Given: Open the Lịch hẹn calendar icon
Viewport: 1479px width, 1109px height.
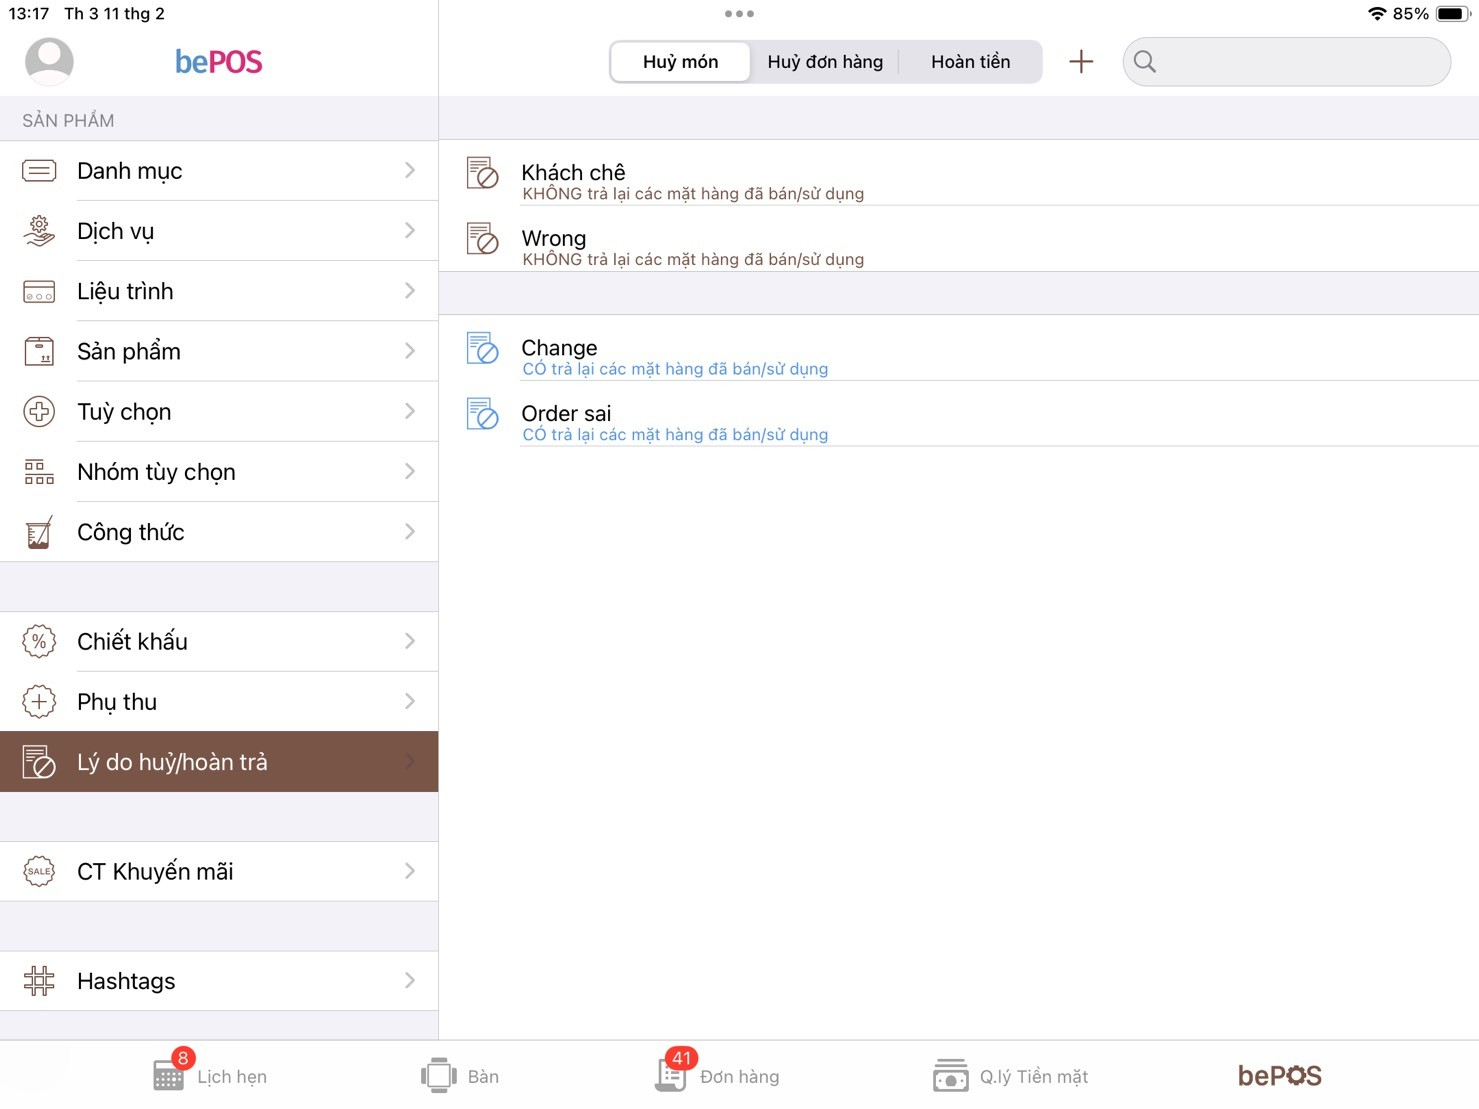Looking at the screenshot, I should (x=168, y=1075).
